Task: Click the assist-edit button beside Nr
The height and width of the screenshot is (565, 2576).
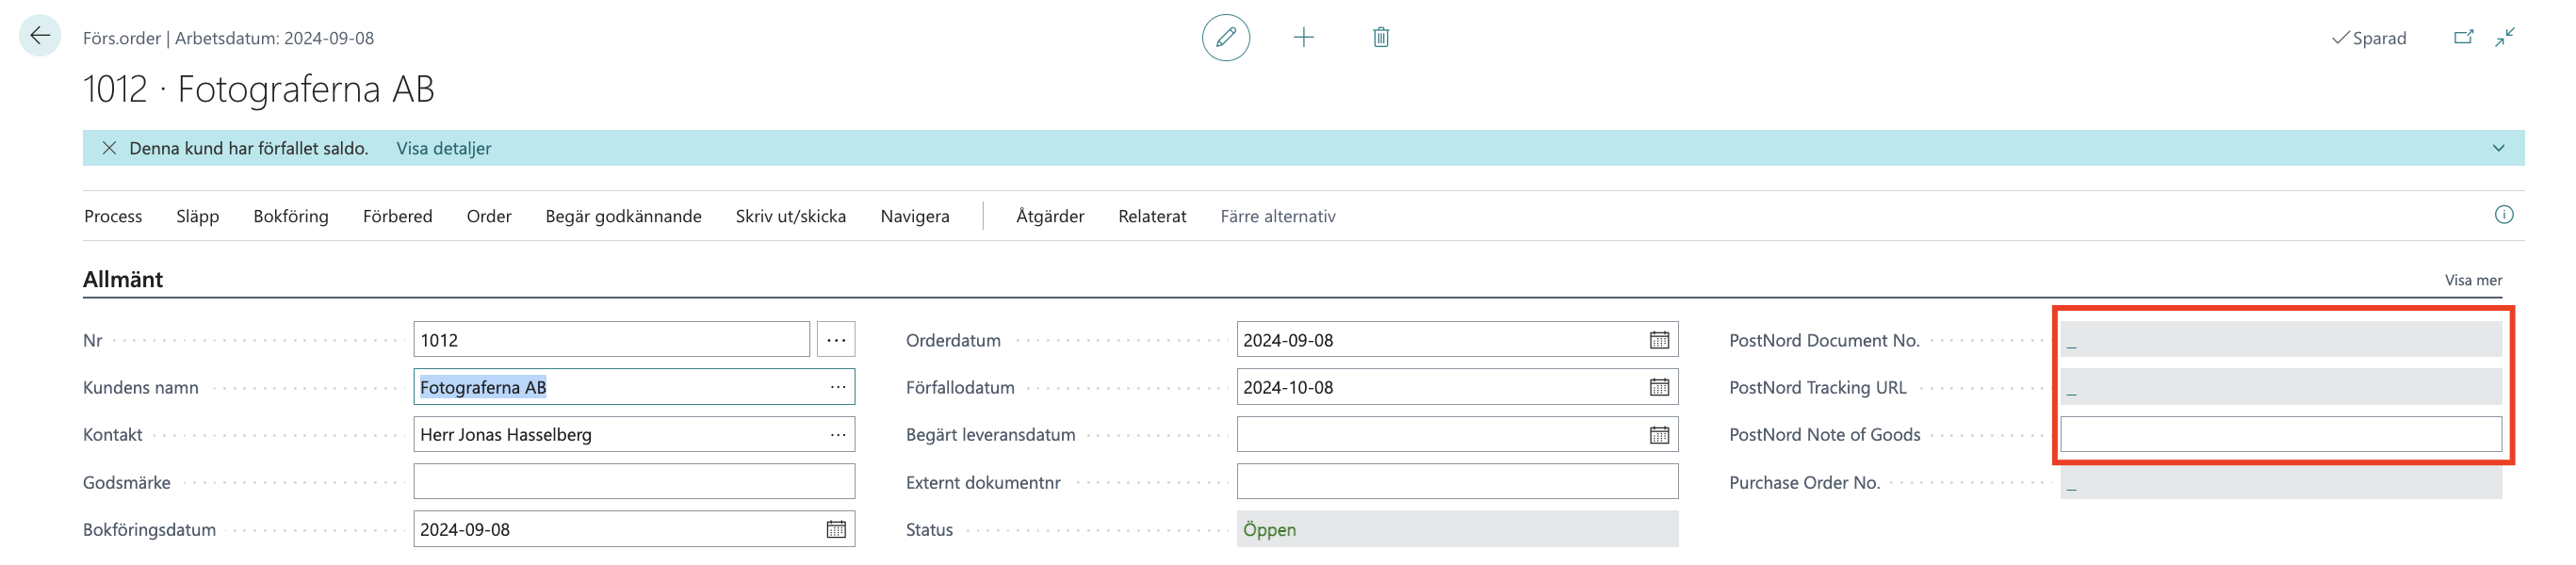Action: (835, 340)
